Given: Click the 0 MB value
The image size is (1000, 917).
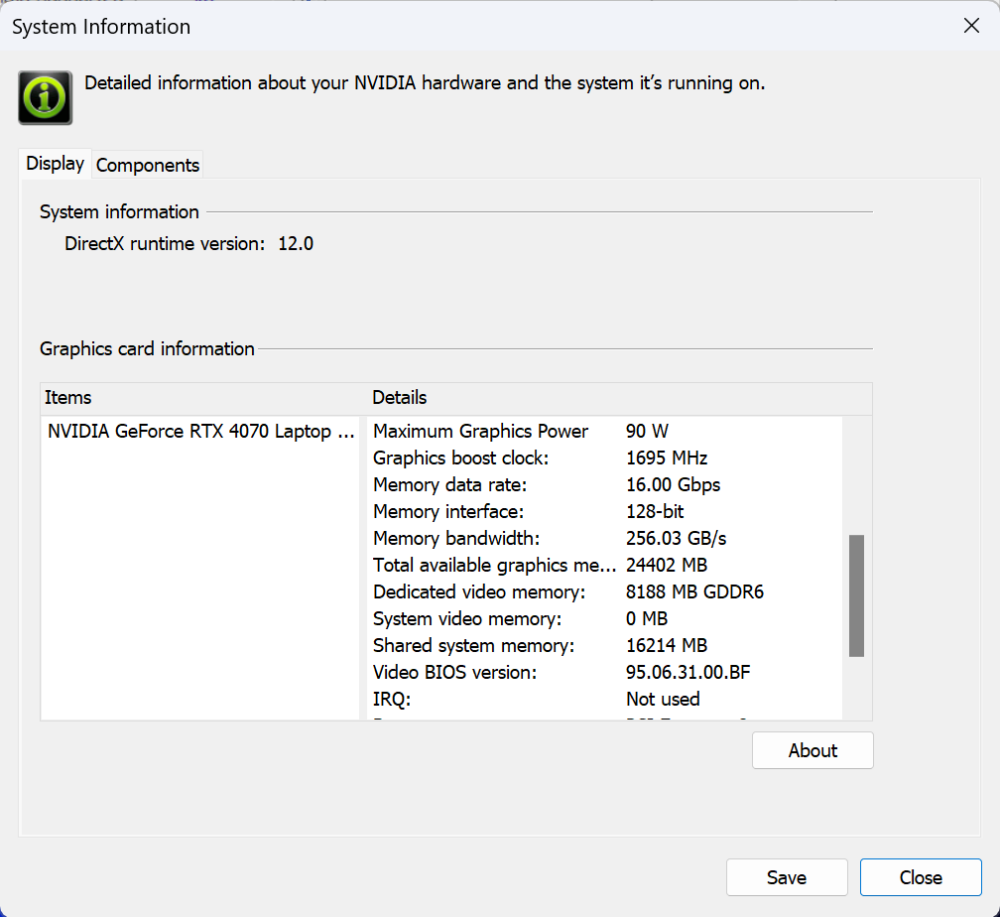Looking at the screenshot, I should [x=647, y=619].
